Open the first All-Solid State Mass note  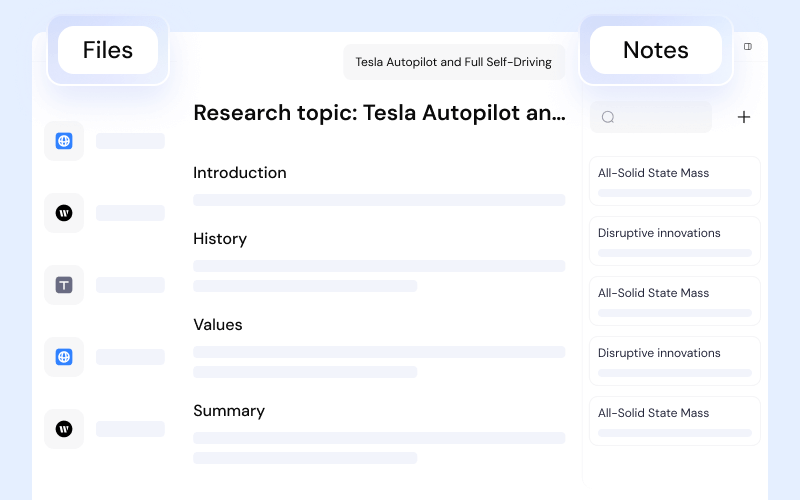(674, 181)
